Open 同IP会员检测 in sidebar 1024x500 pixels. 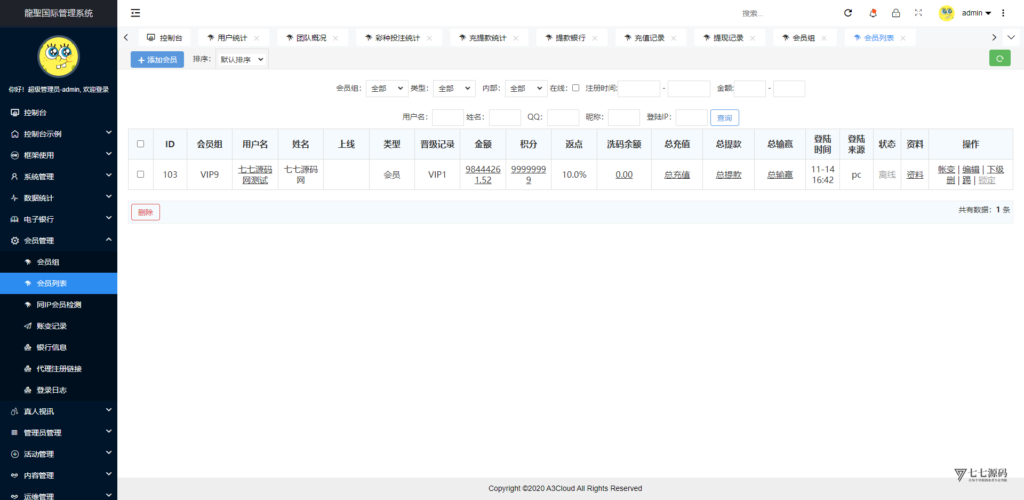59,304
